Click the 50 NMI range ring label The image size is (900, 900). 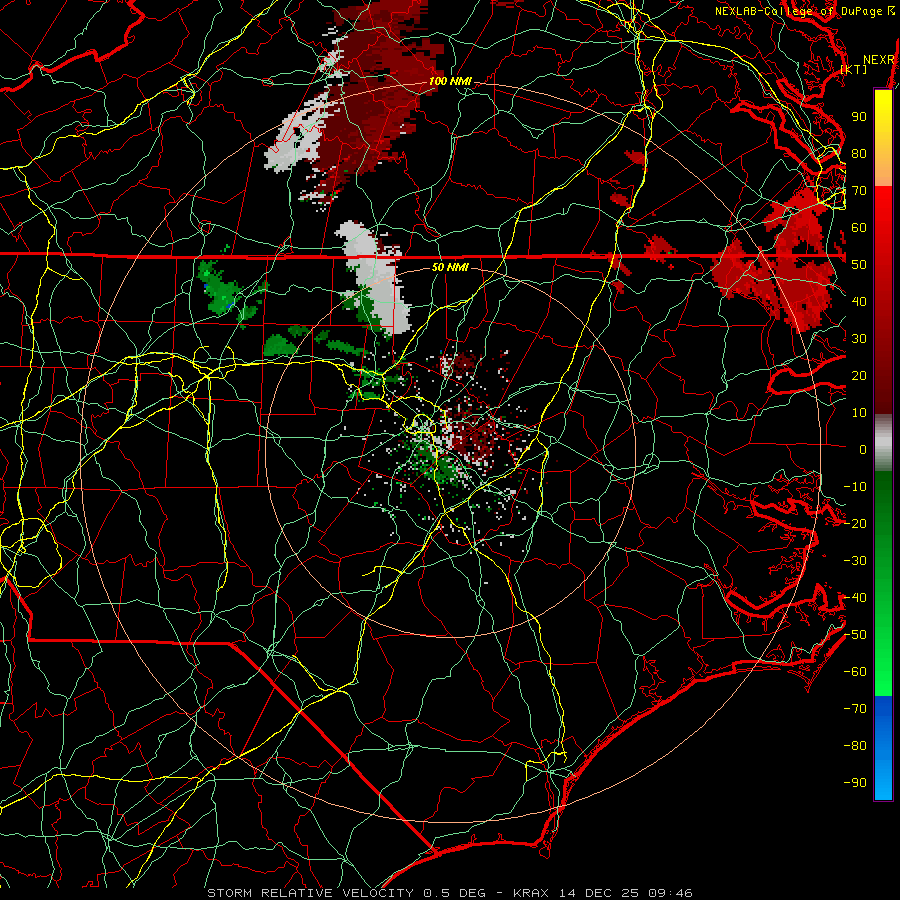450,267
